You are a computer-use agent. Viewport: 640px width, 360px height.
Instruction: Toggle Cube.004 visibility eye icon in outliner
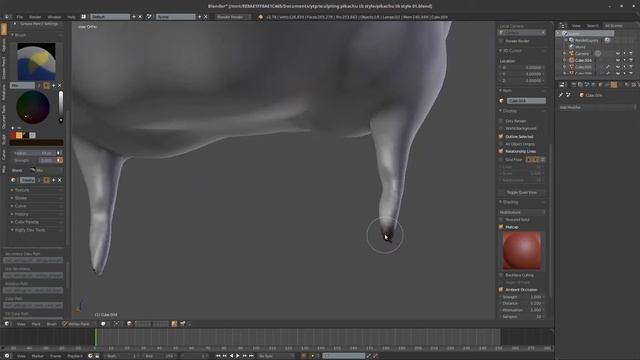pyautogui.click(x=618, y=60)
